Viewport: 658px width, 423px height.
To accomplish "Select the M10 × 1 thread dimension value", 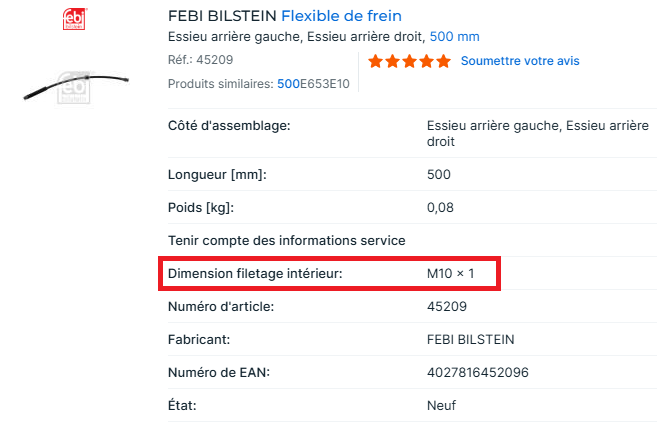I will (x=450, y=273).
